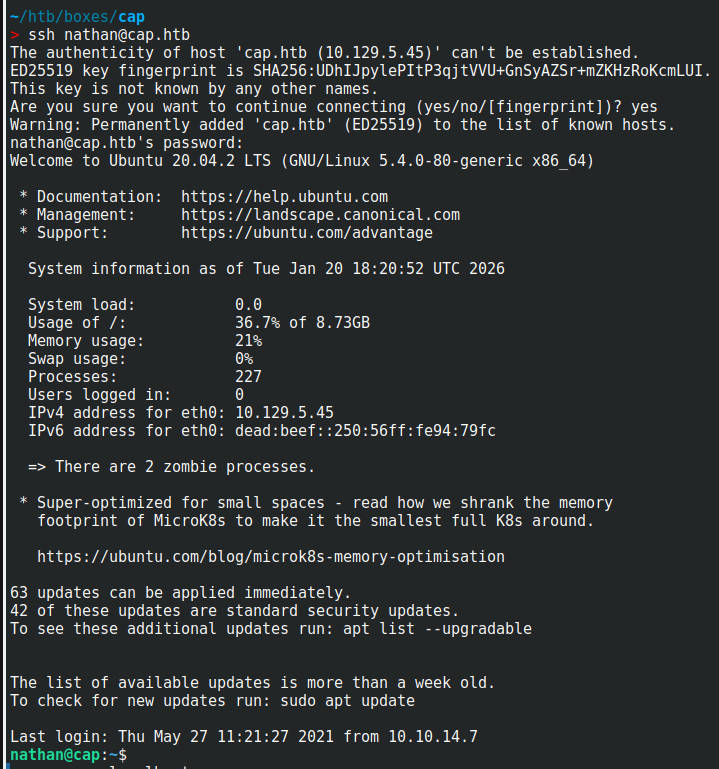This screenshot has height=769, width=719.
Task: Open the landscape.canonical.com management URL
Action: click(x=320, y=215)
